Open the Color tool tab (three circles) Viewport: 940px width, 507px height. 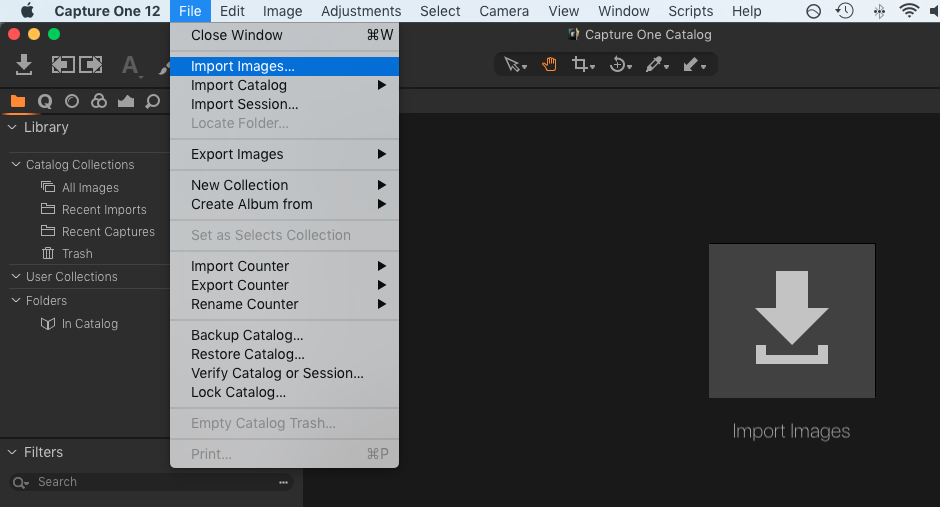pos(98,101)
